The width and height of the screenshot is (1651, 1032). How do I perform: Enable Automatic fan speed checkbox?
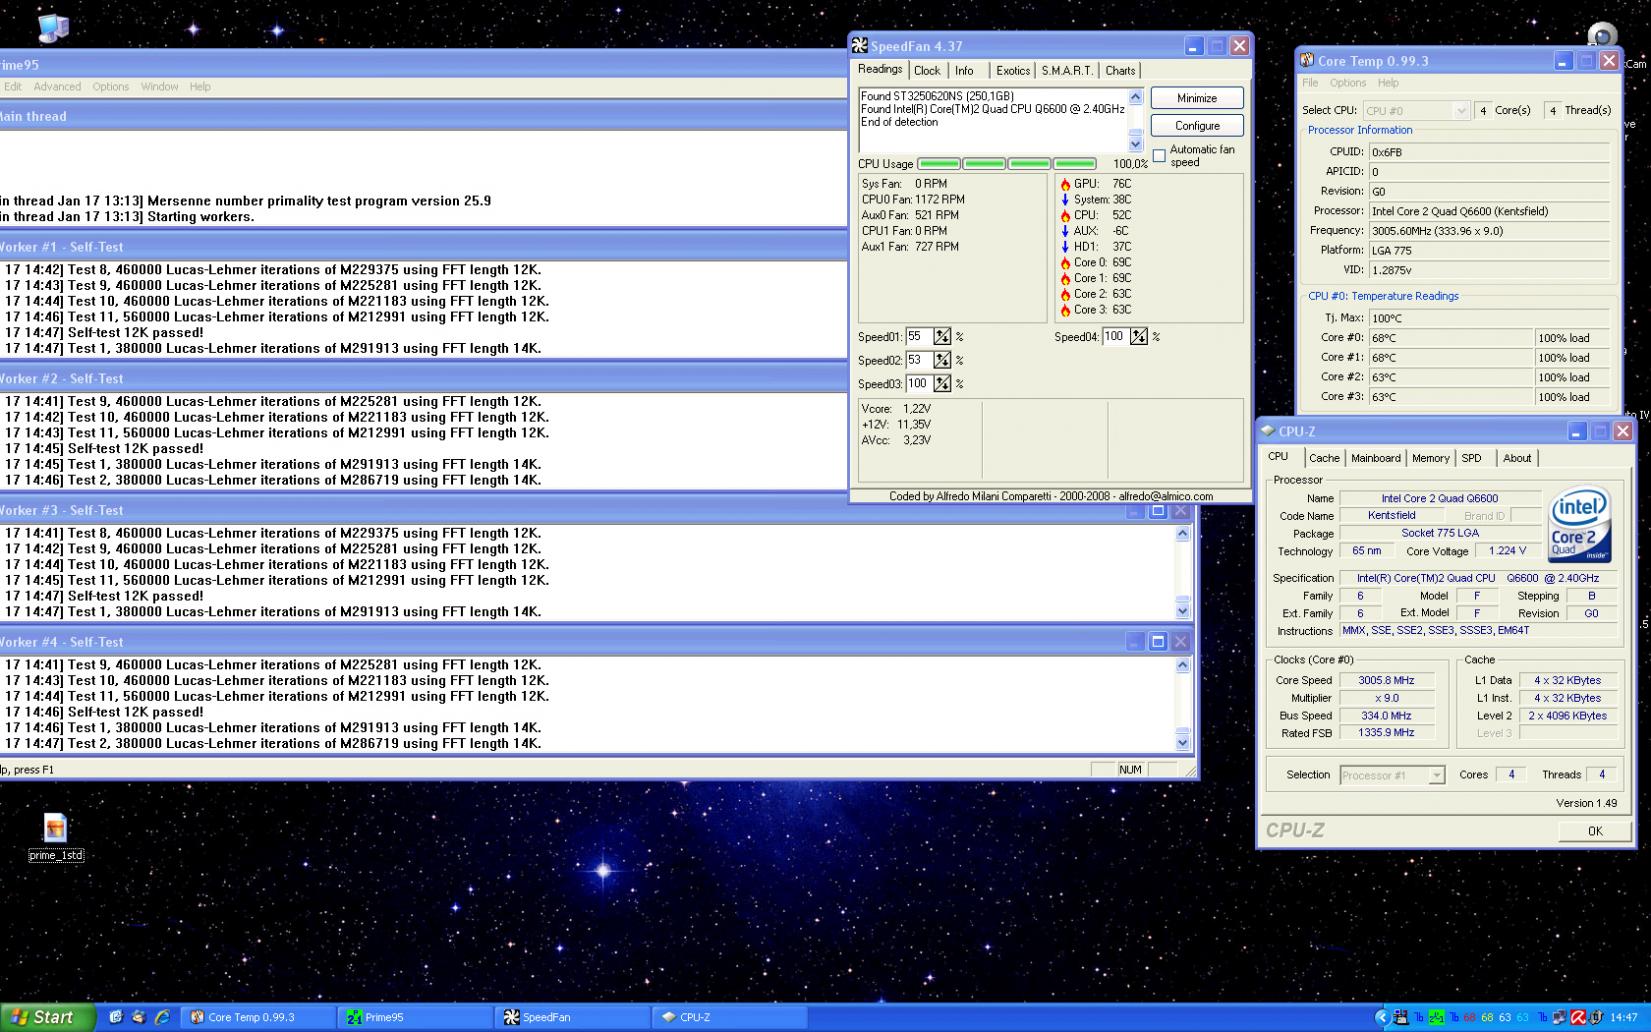click(1159, 156)
